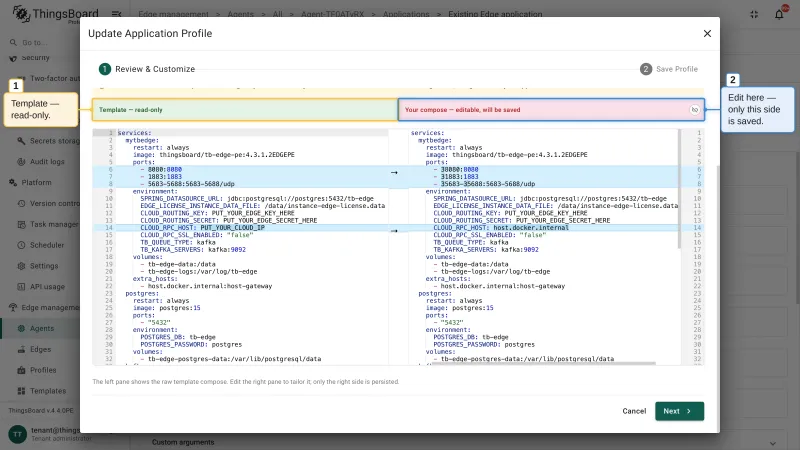Click the Go to search icon
The width and height of the screenshot is (800, 450).
[x=13, y=42]
